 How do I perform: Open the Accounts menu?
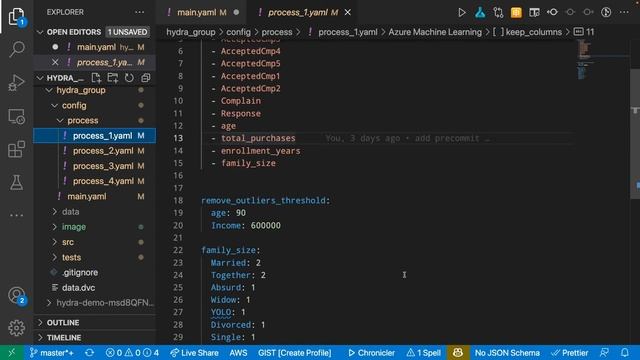tap(16, 295)
